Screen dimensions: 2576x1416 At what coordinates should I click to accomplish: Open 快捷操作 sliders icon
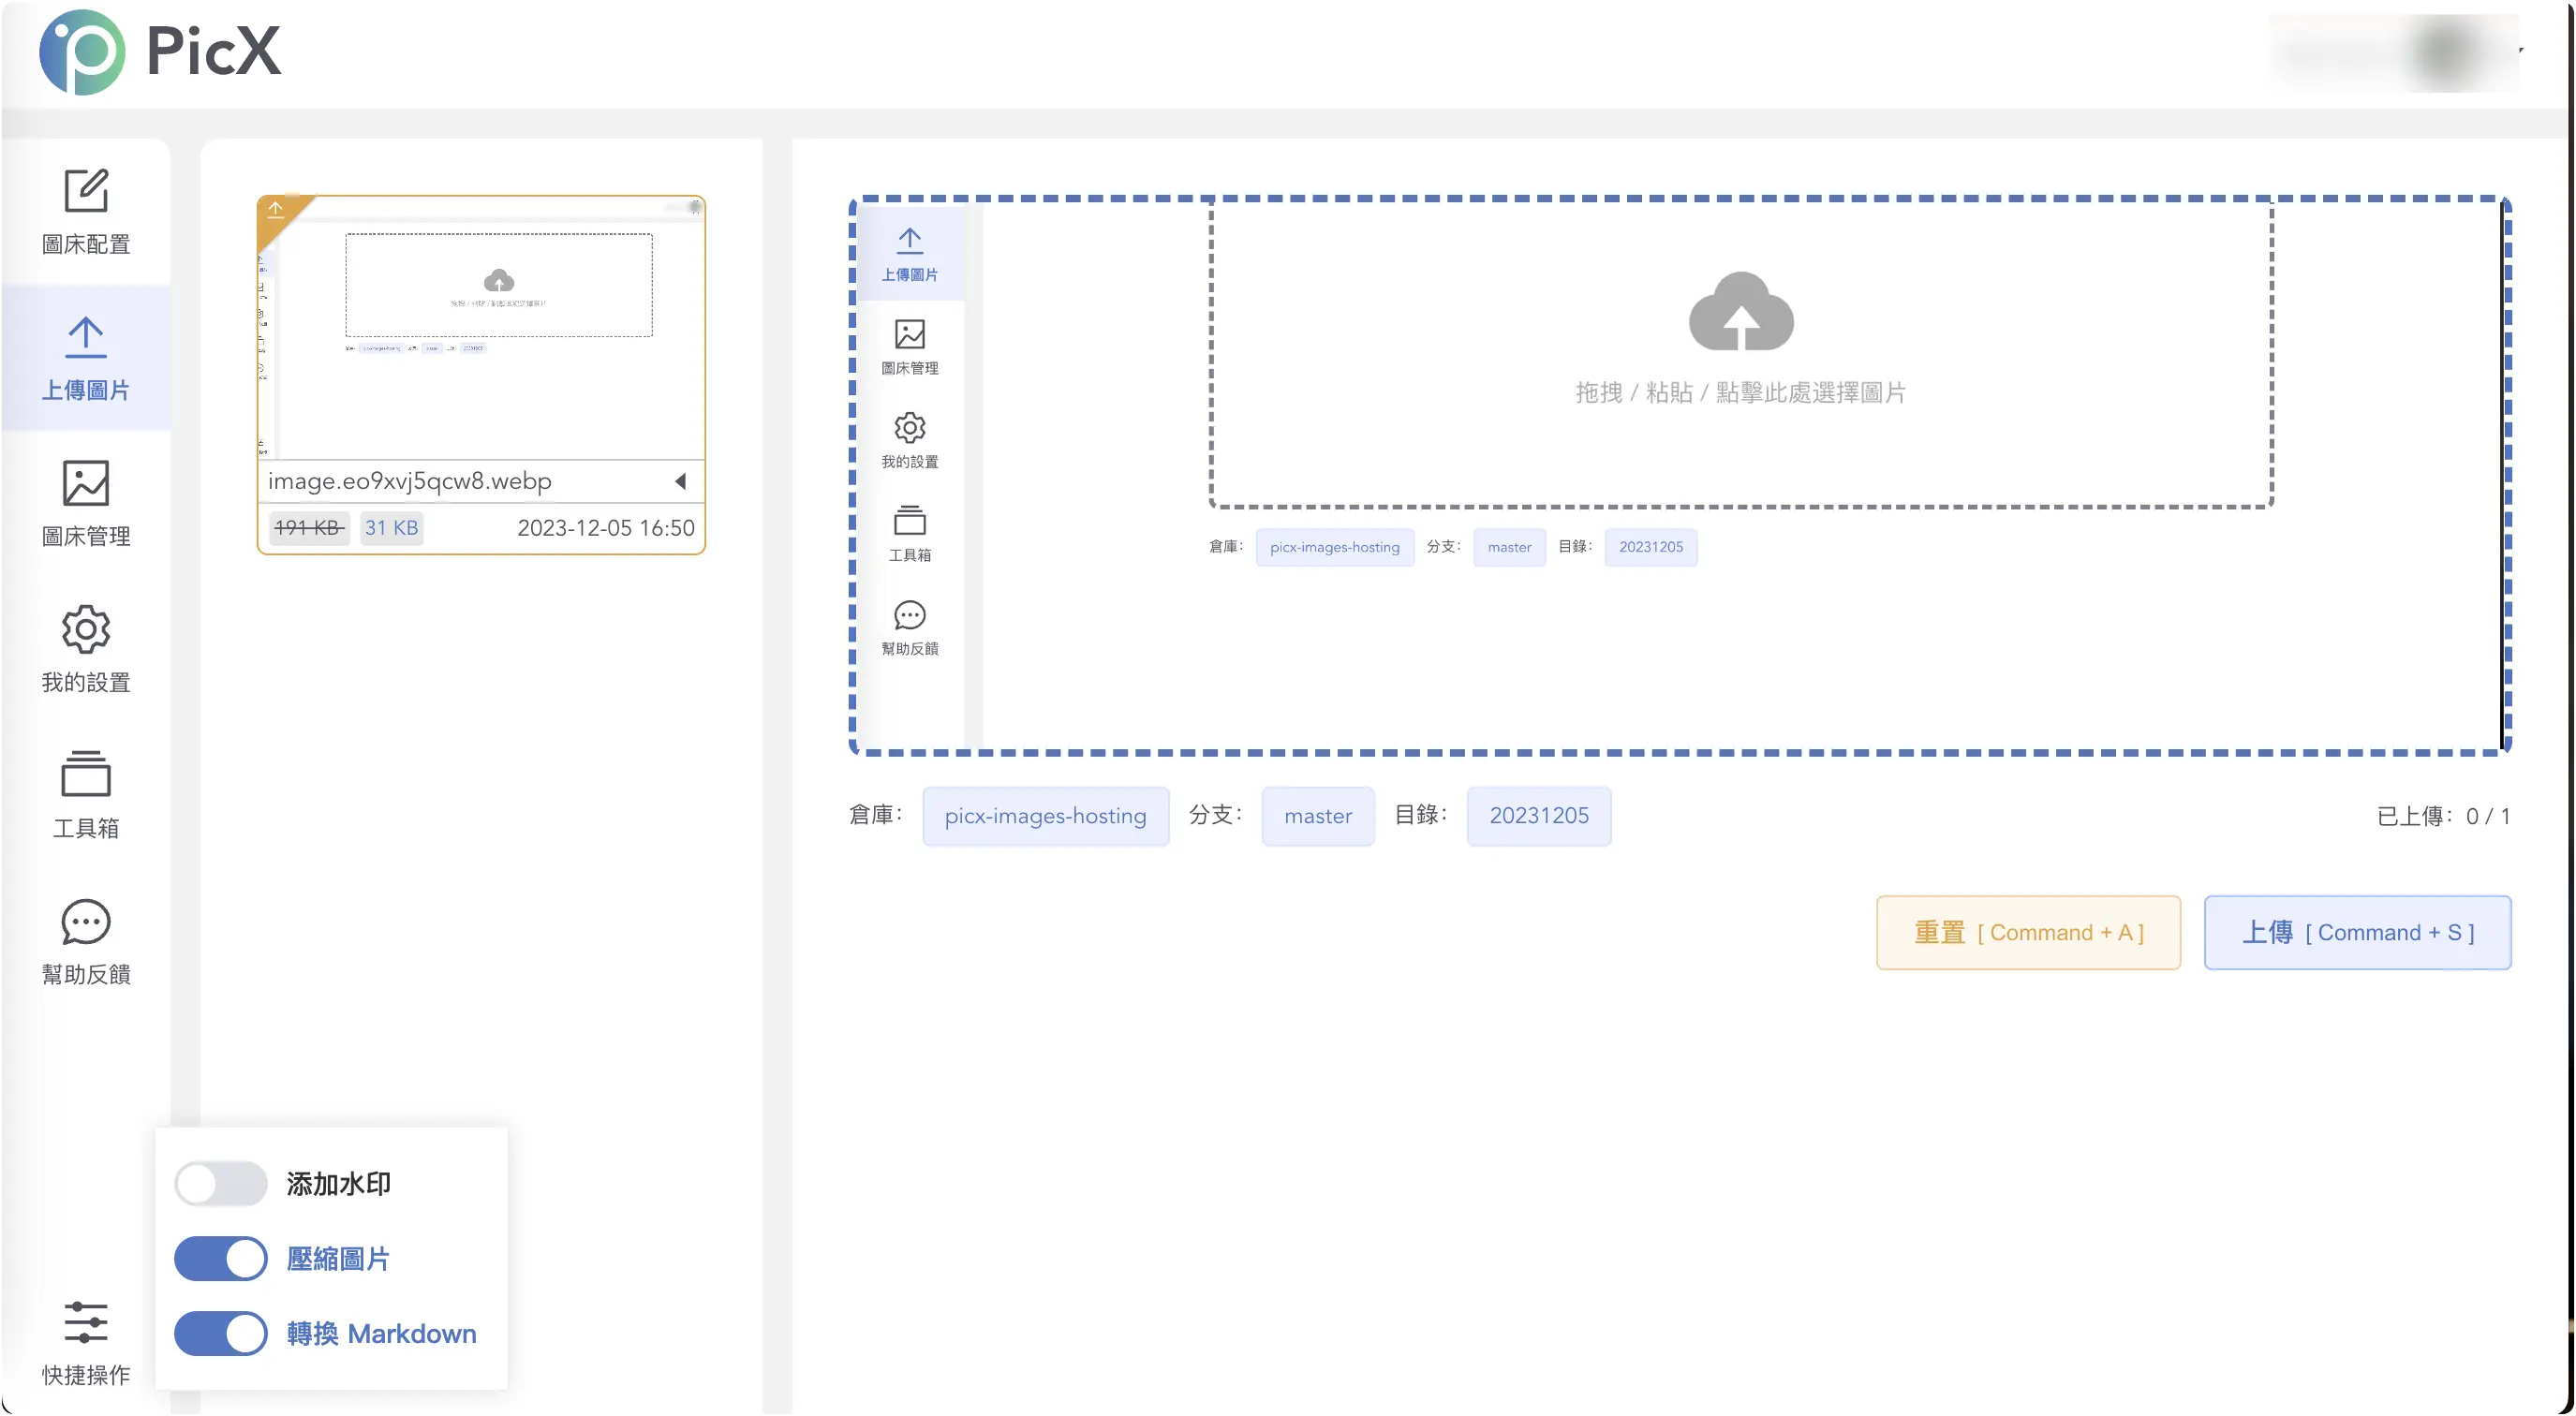pyautogui.click(x=86, y=1342)
